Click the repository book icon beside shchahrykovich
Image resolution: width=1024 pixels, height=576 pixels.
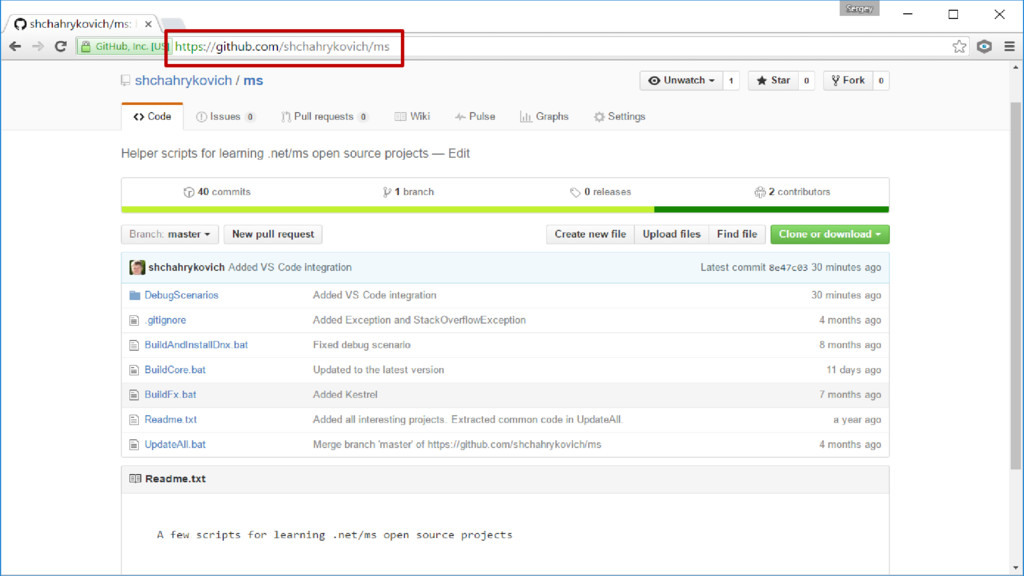[x=125, y=80]
